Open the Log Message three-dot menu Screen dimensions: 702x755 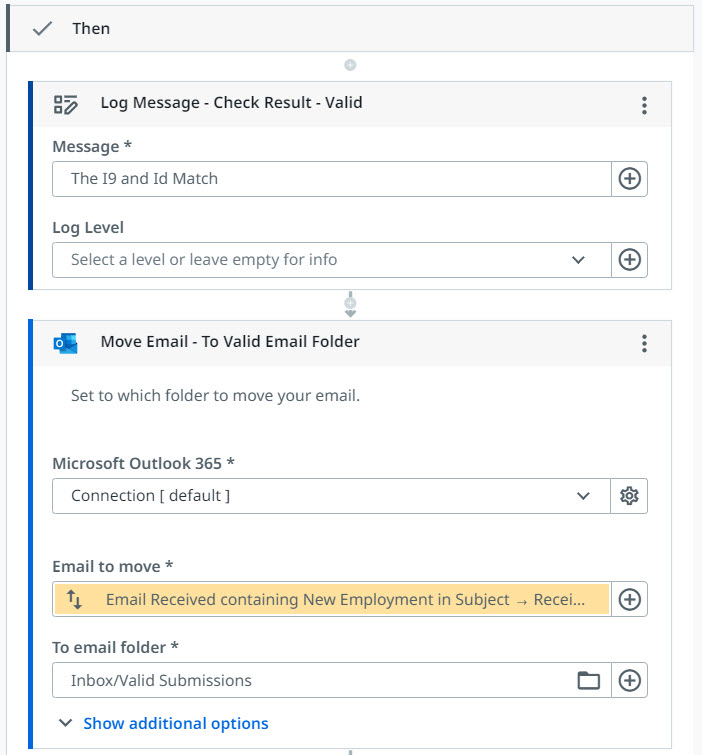point(644,105)
